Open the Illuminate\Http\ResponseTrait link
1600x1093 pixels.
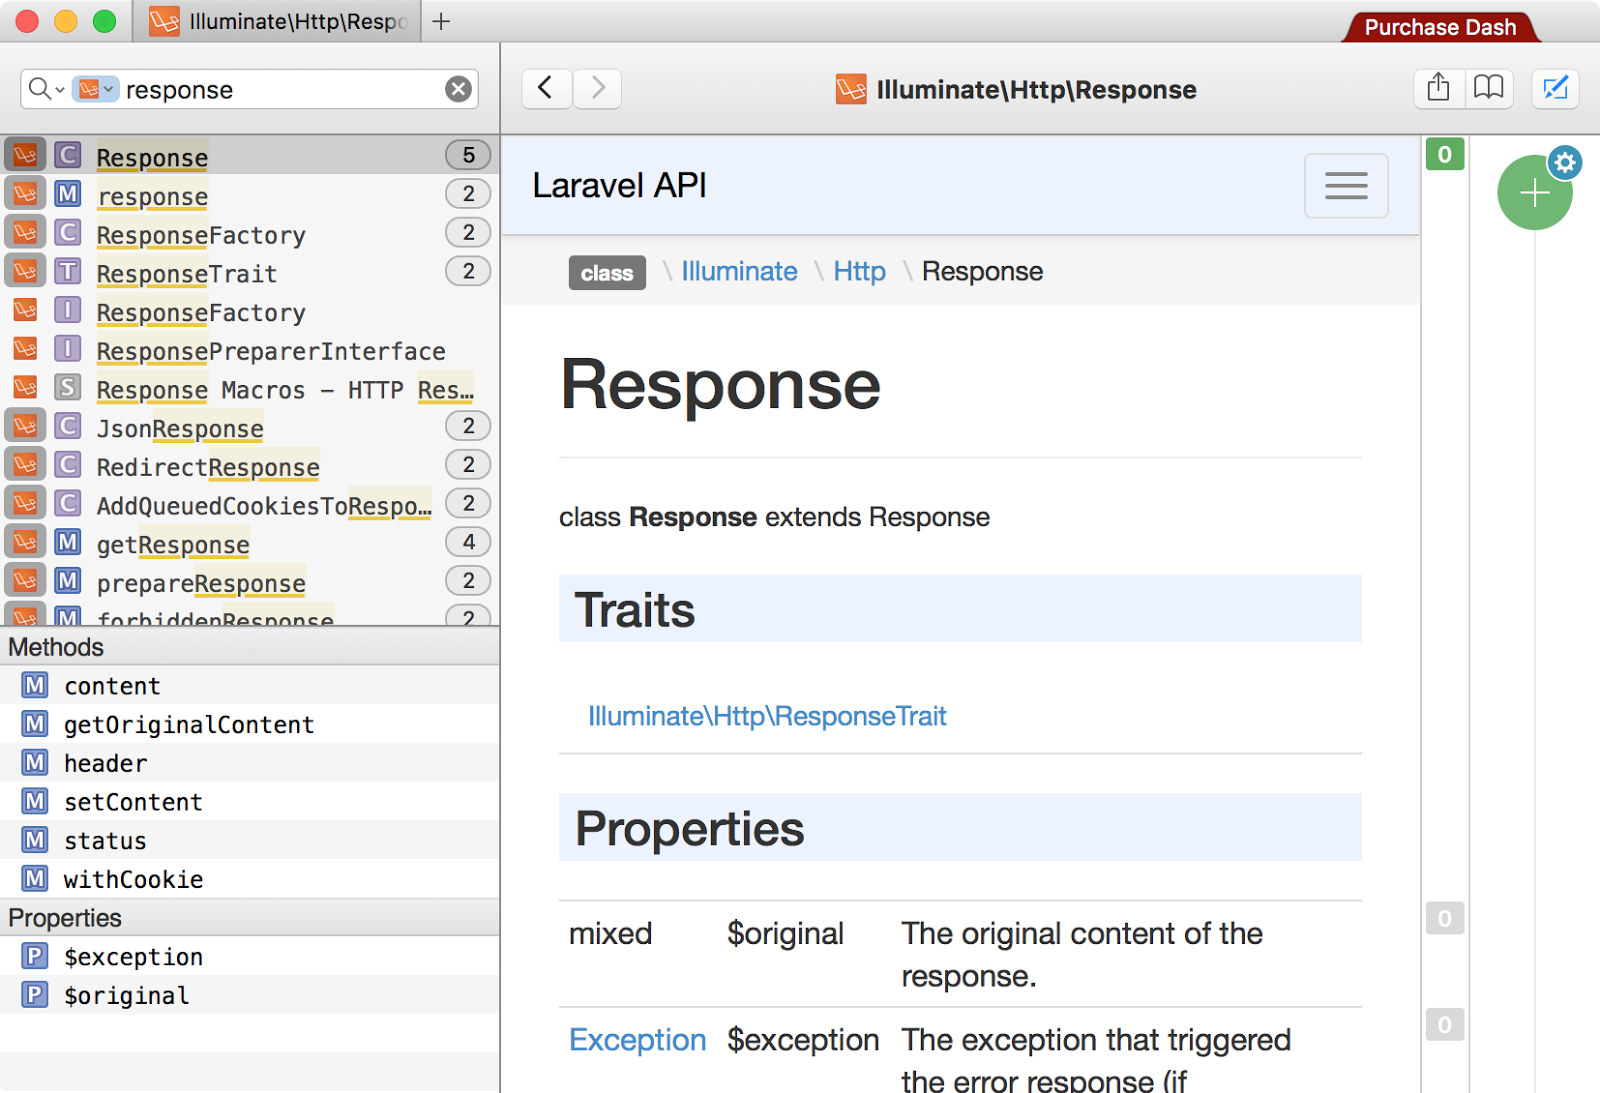coord(767,716)
